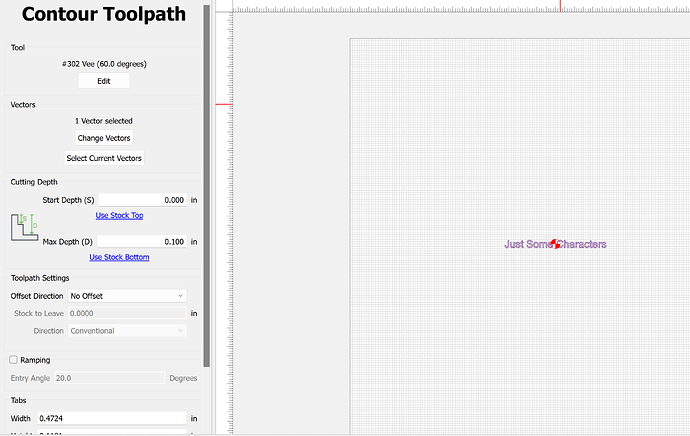Click Select Current Vectors button
690x436 pixels.
(x=104, y=158)
